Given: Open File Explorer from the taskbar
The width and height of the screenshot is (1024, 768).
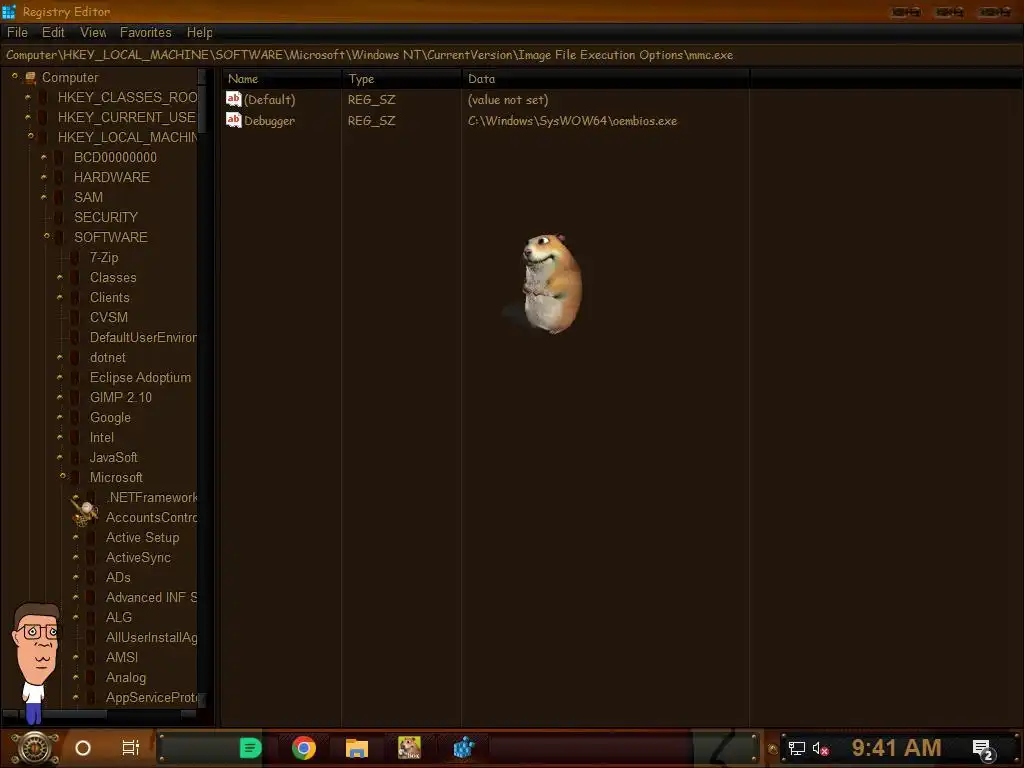Looking at the screenshot, I should pyautogui.click(x=357, y=748).
